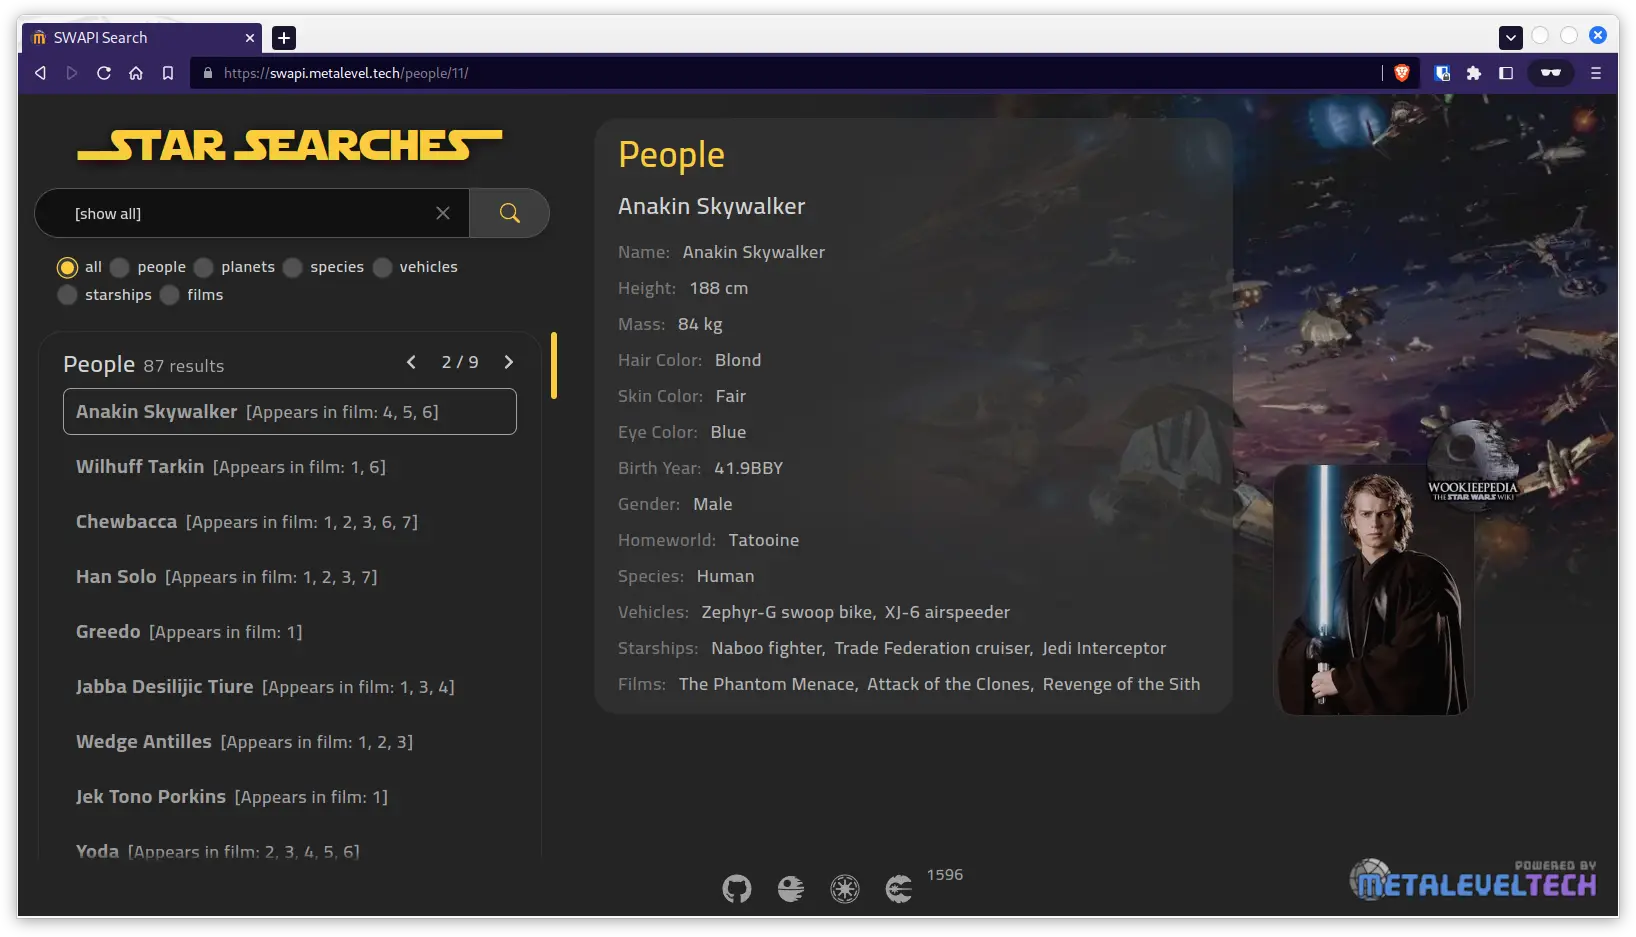Click the browser address bar URL
The height and width of the screenshot is (937, 1636).
346,73
